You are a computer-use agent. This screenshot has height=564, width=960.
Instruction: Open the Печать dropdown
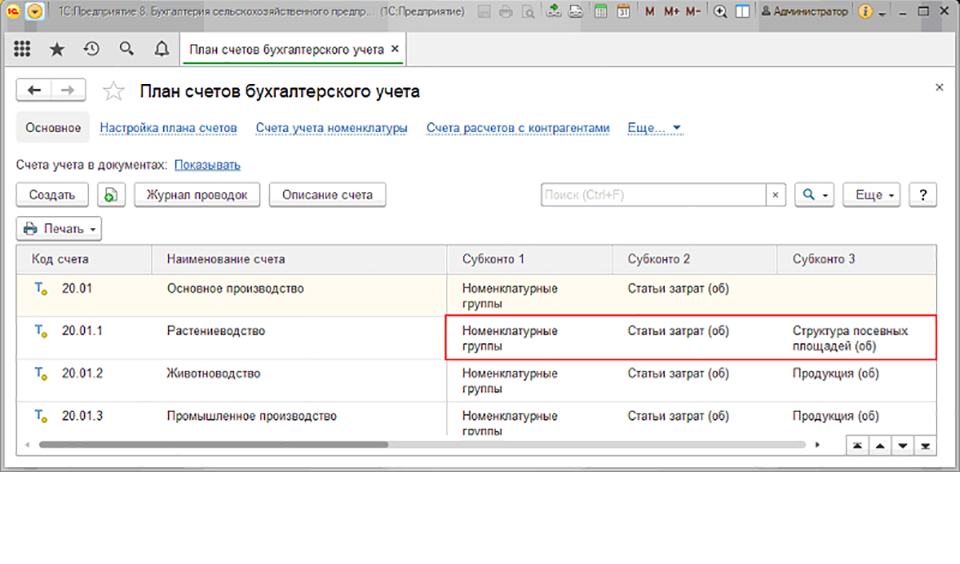[x=60, y=229]
